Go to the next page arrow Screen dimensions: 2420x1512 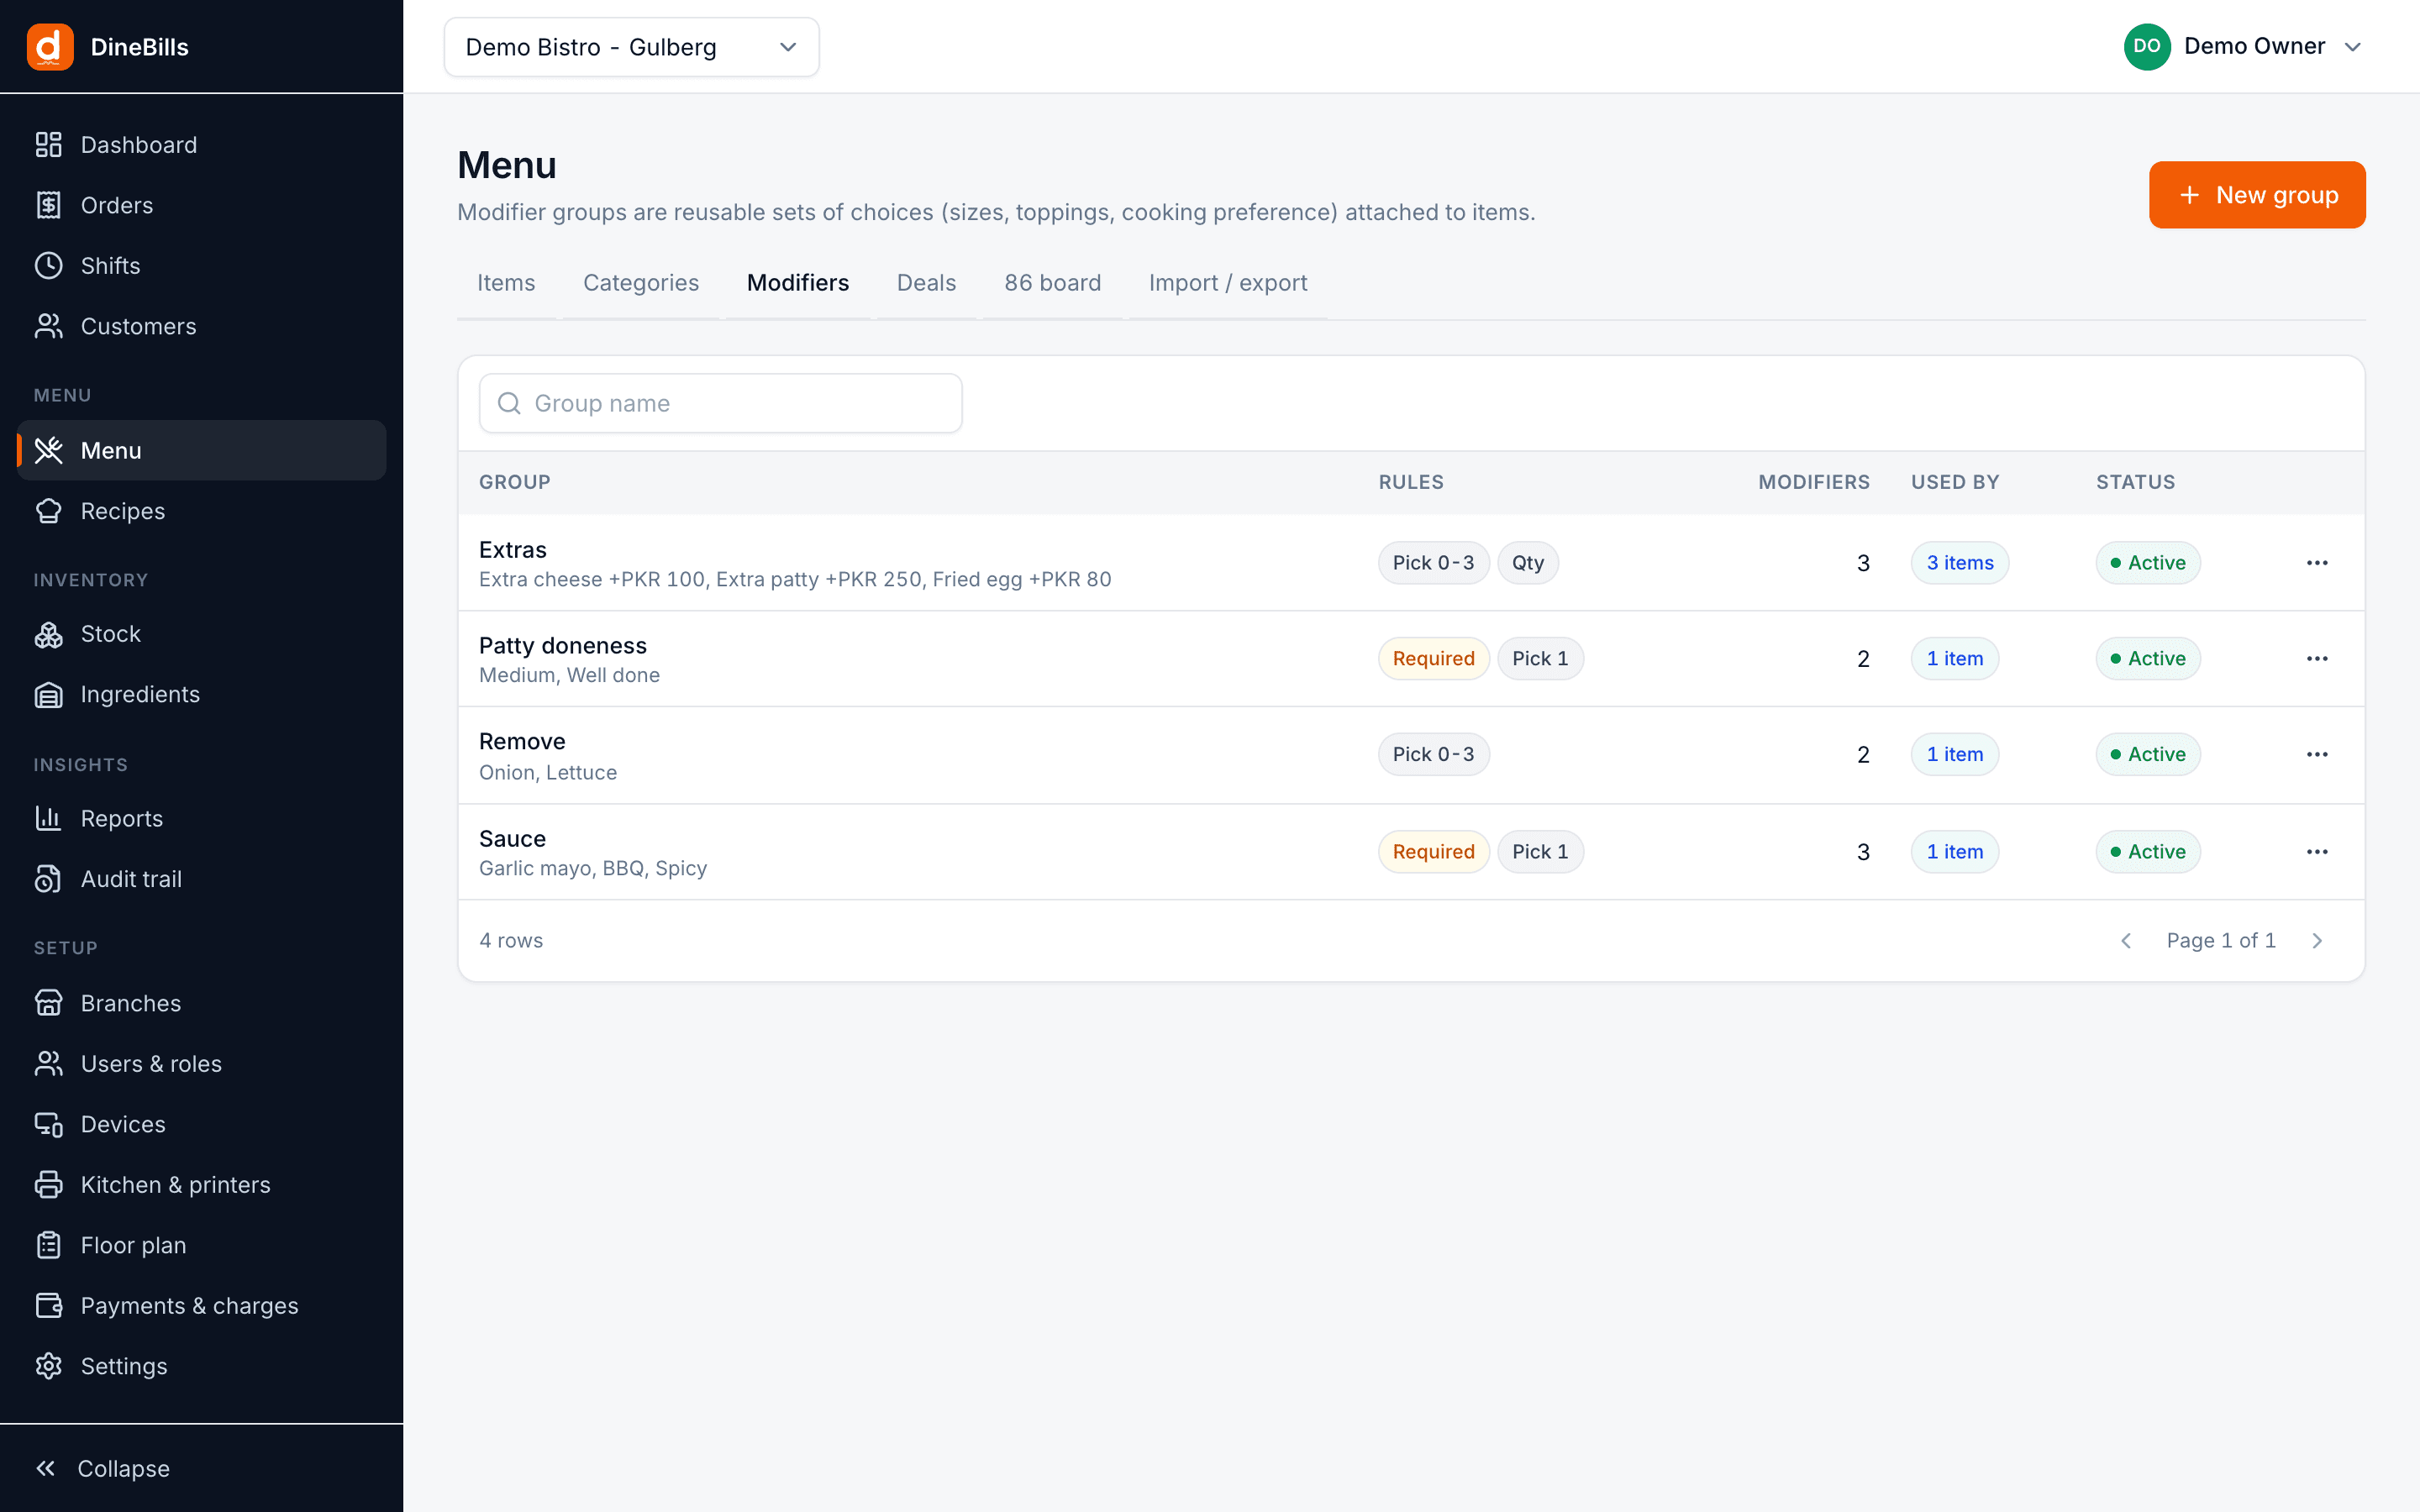point(2317,941)
